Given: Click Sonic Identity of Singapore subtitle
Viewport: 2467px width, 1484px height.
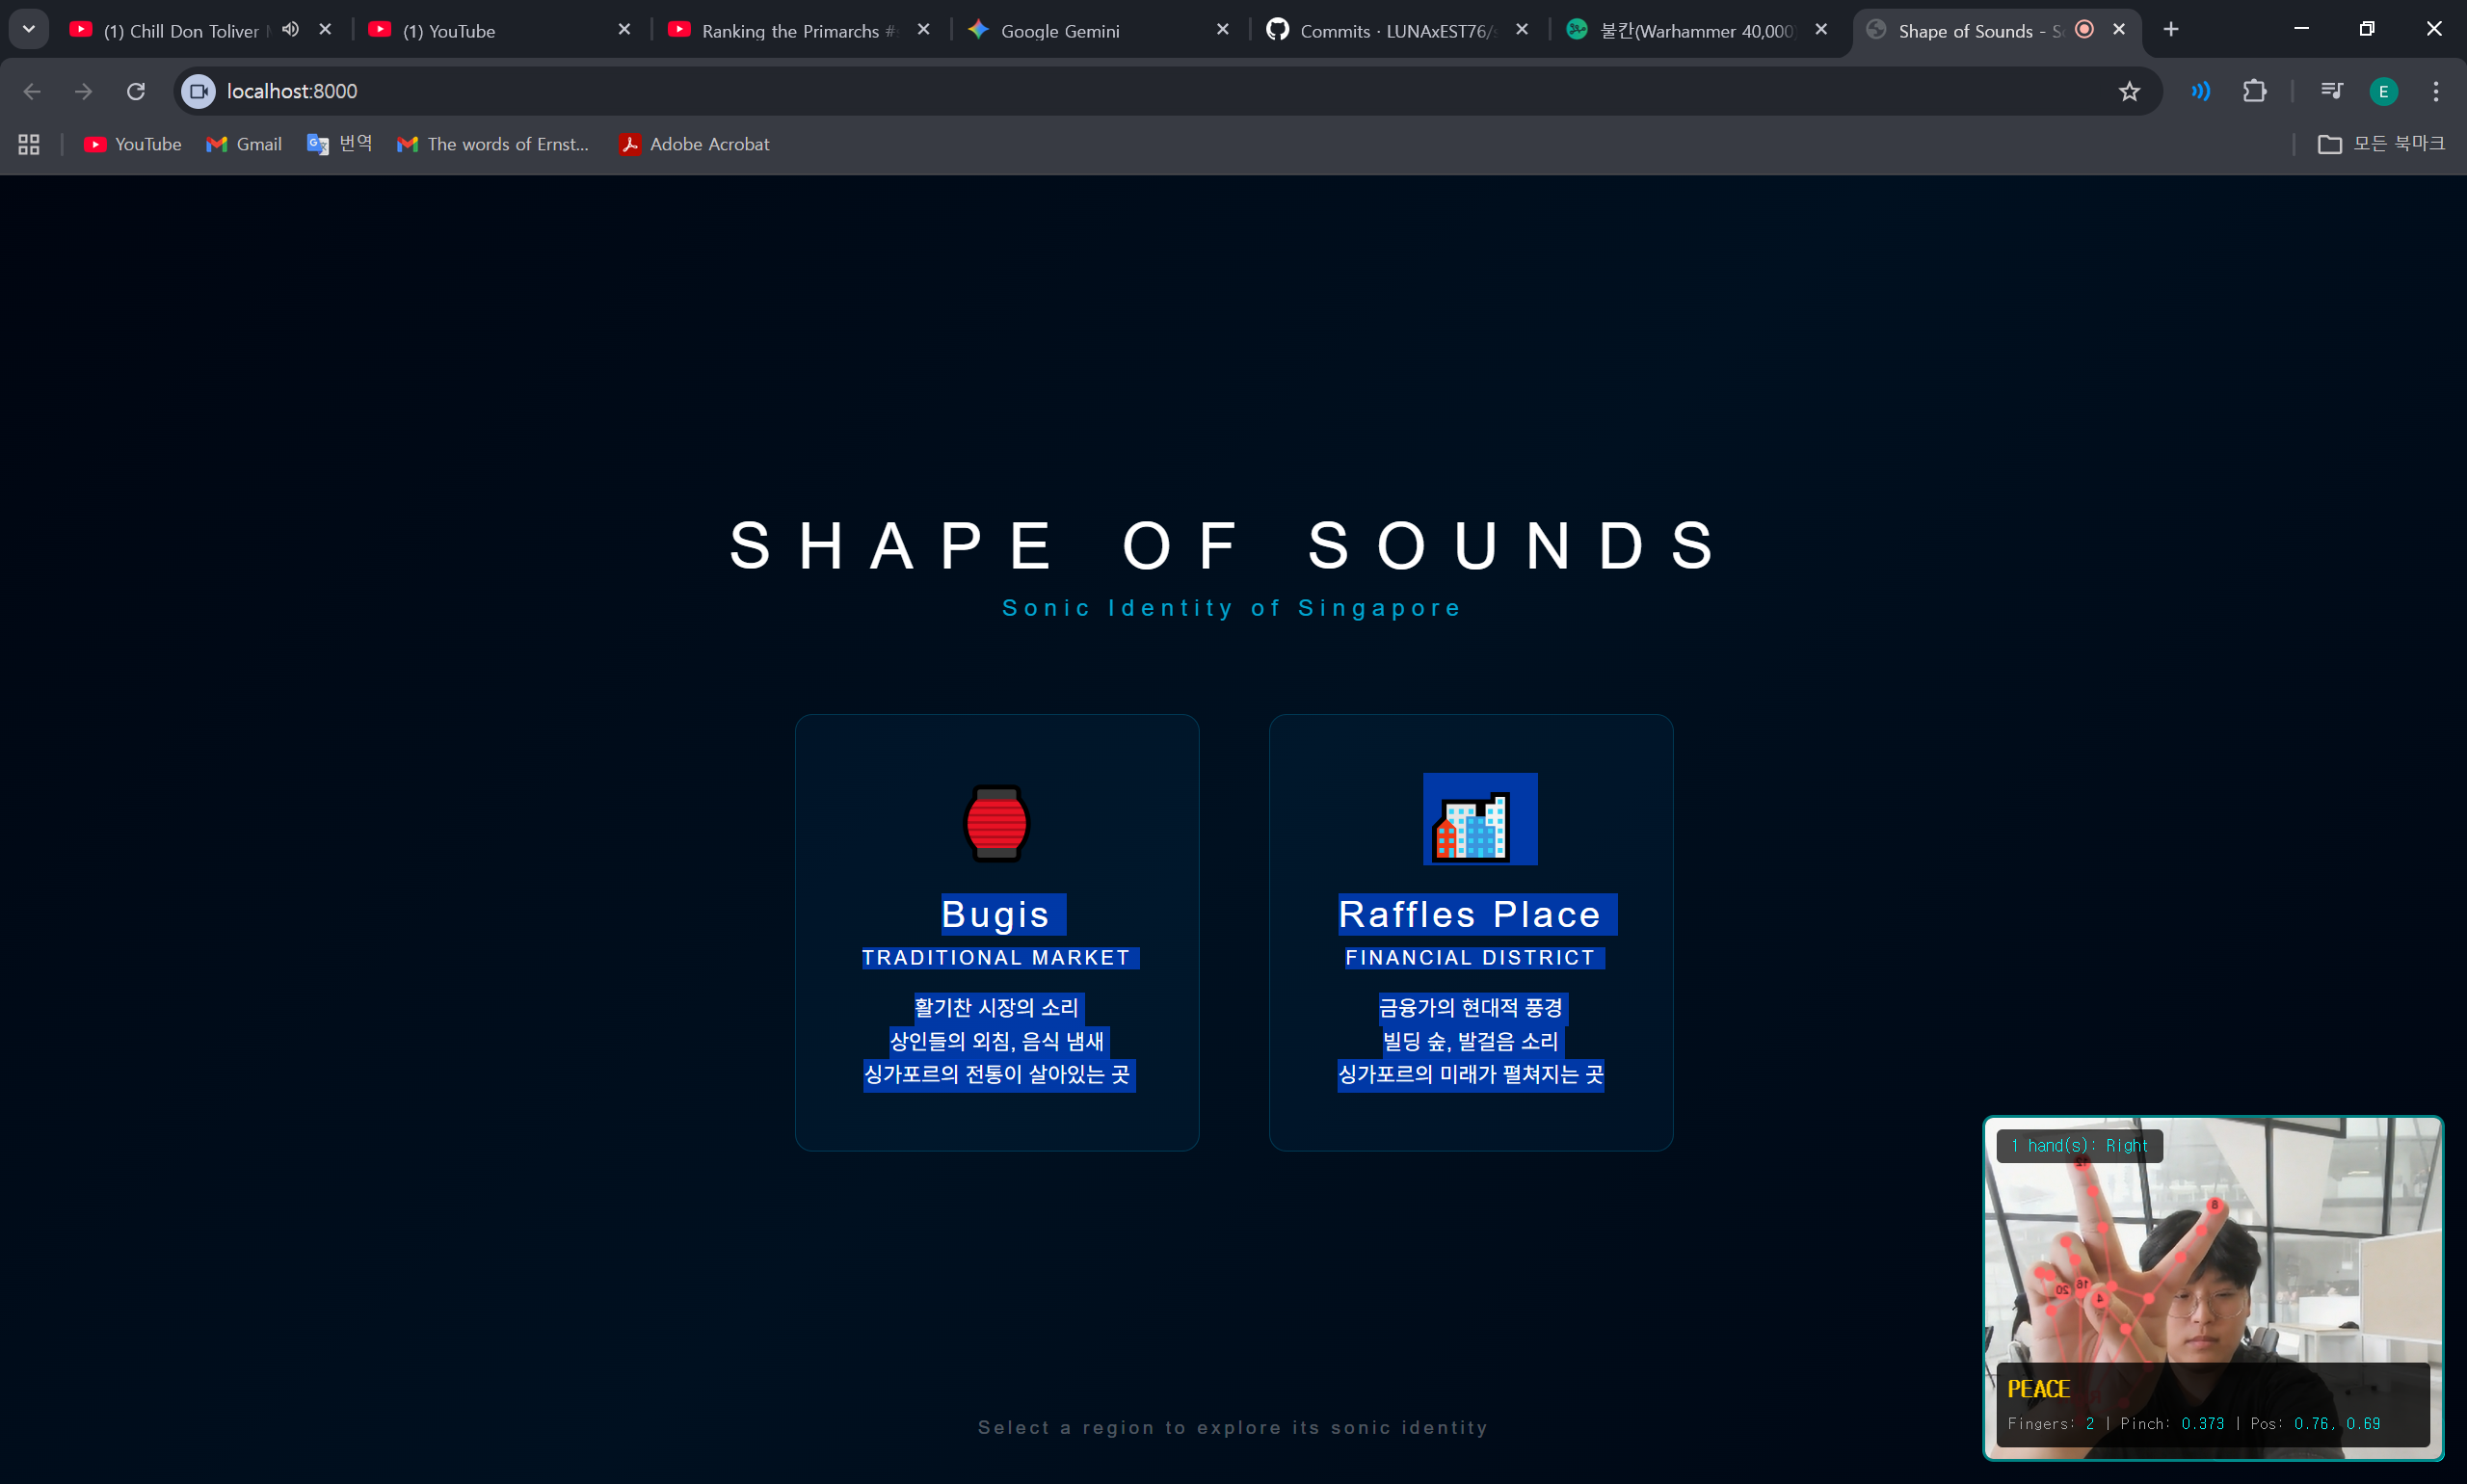Looking at the screenshot, I should 1232,608.
